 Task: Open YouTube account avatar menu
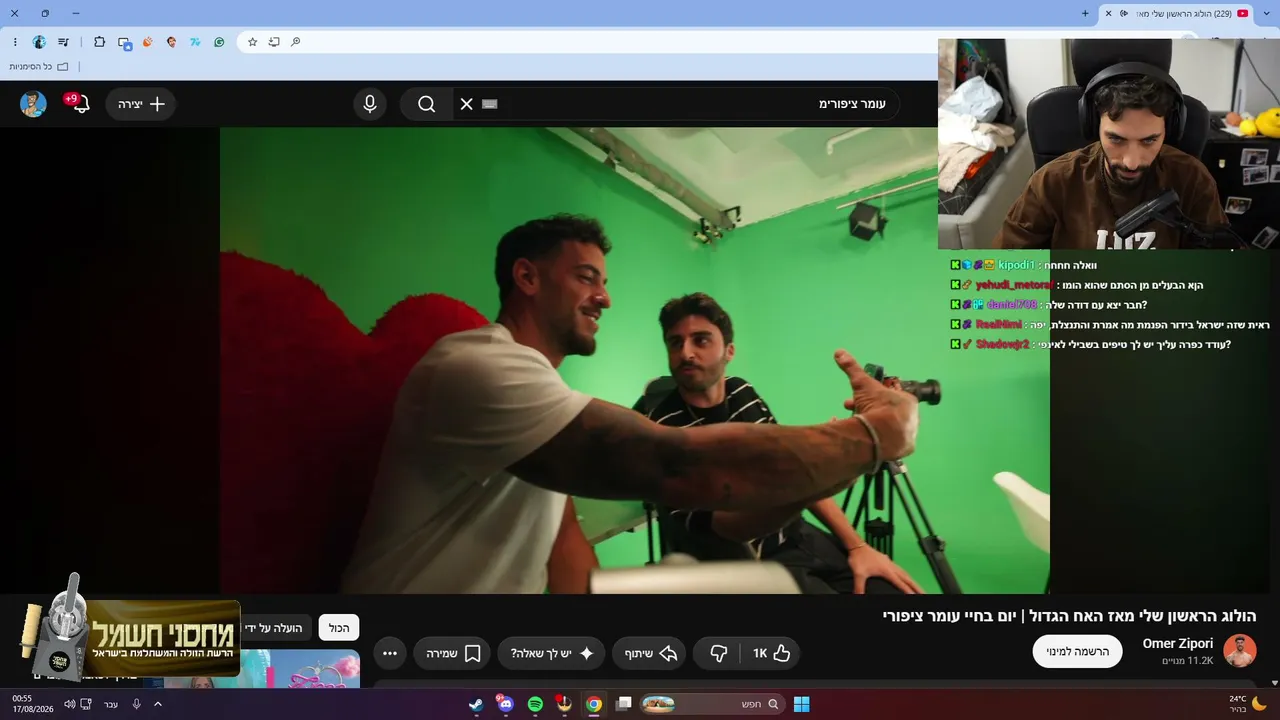click(x=33, y=104)
